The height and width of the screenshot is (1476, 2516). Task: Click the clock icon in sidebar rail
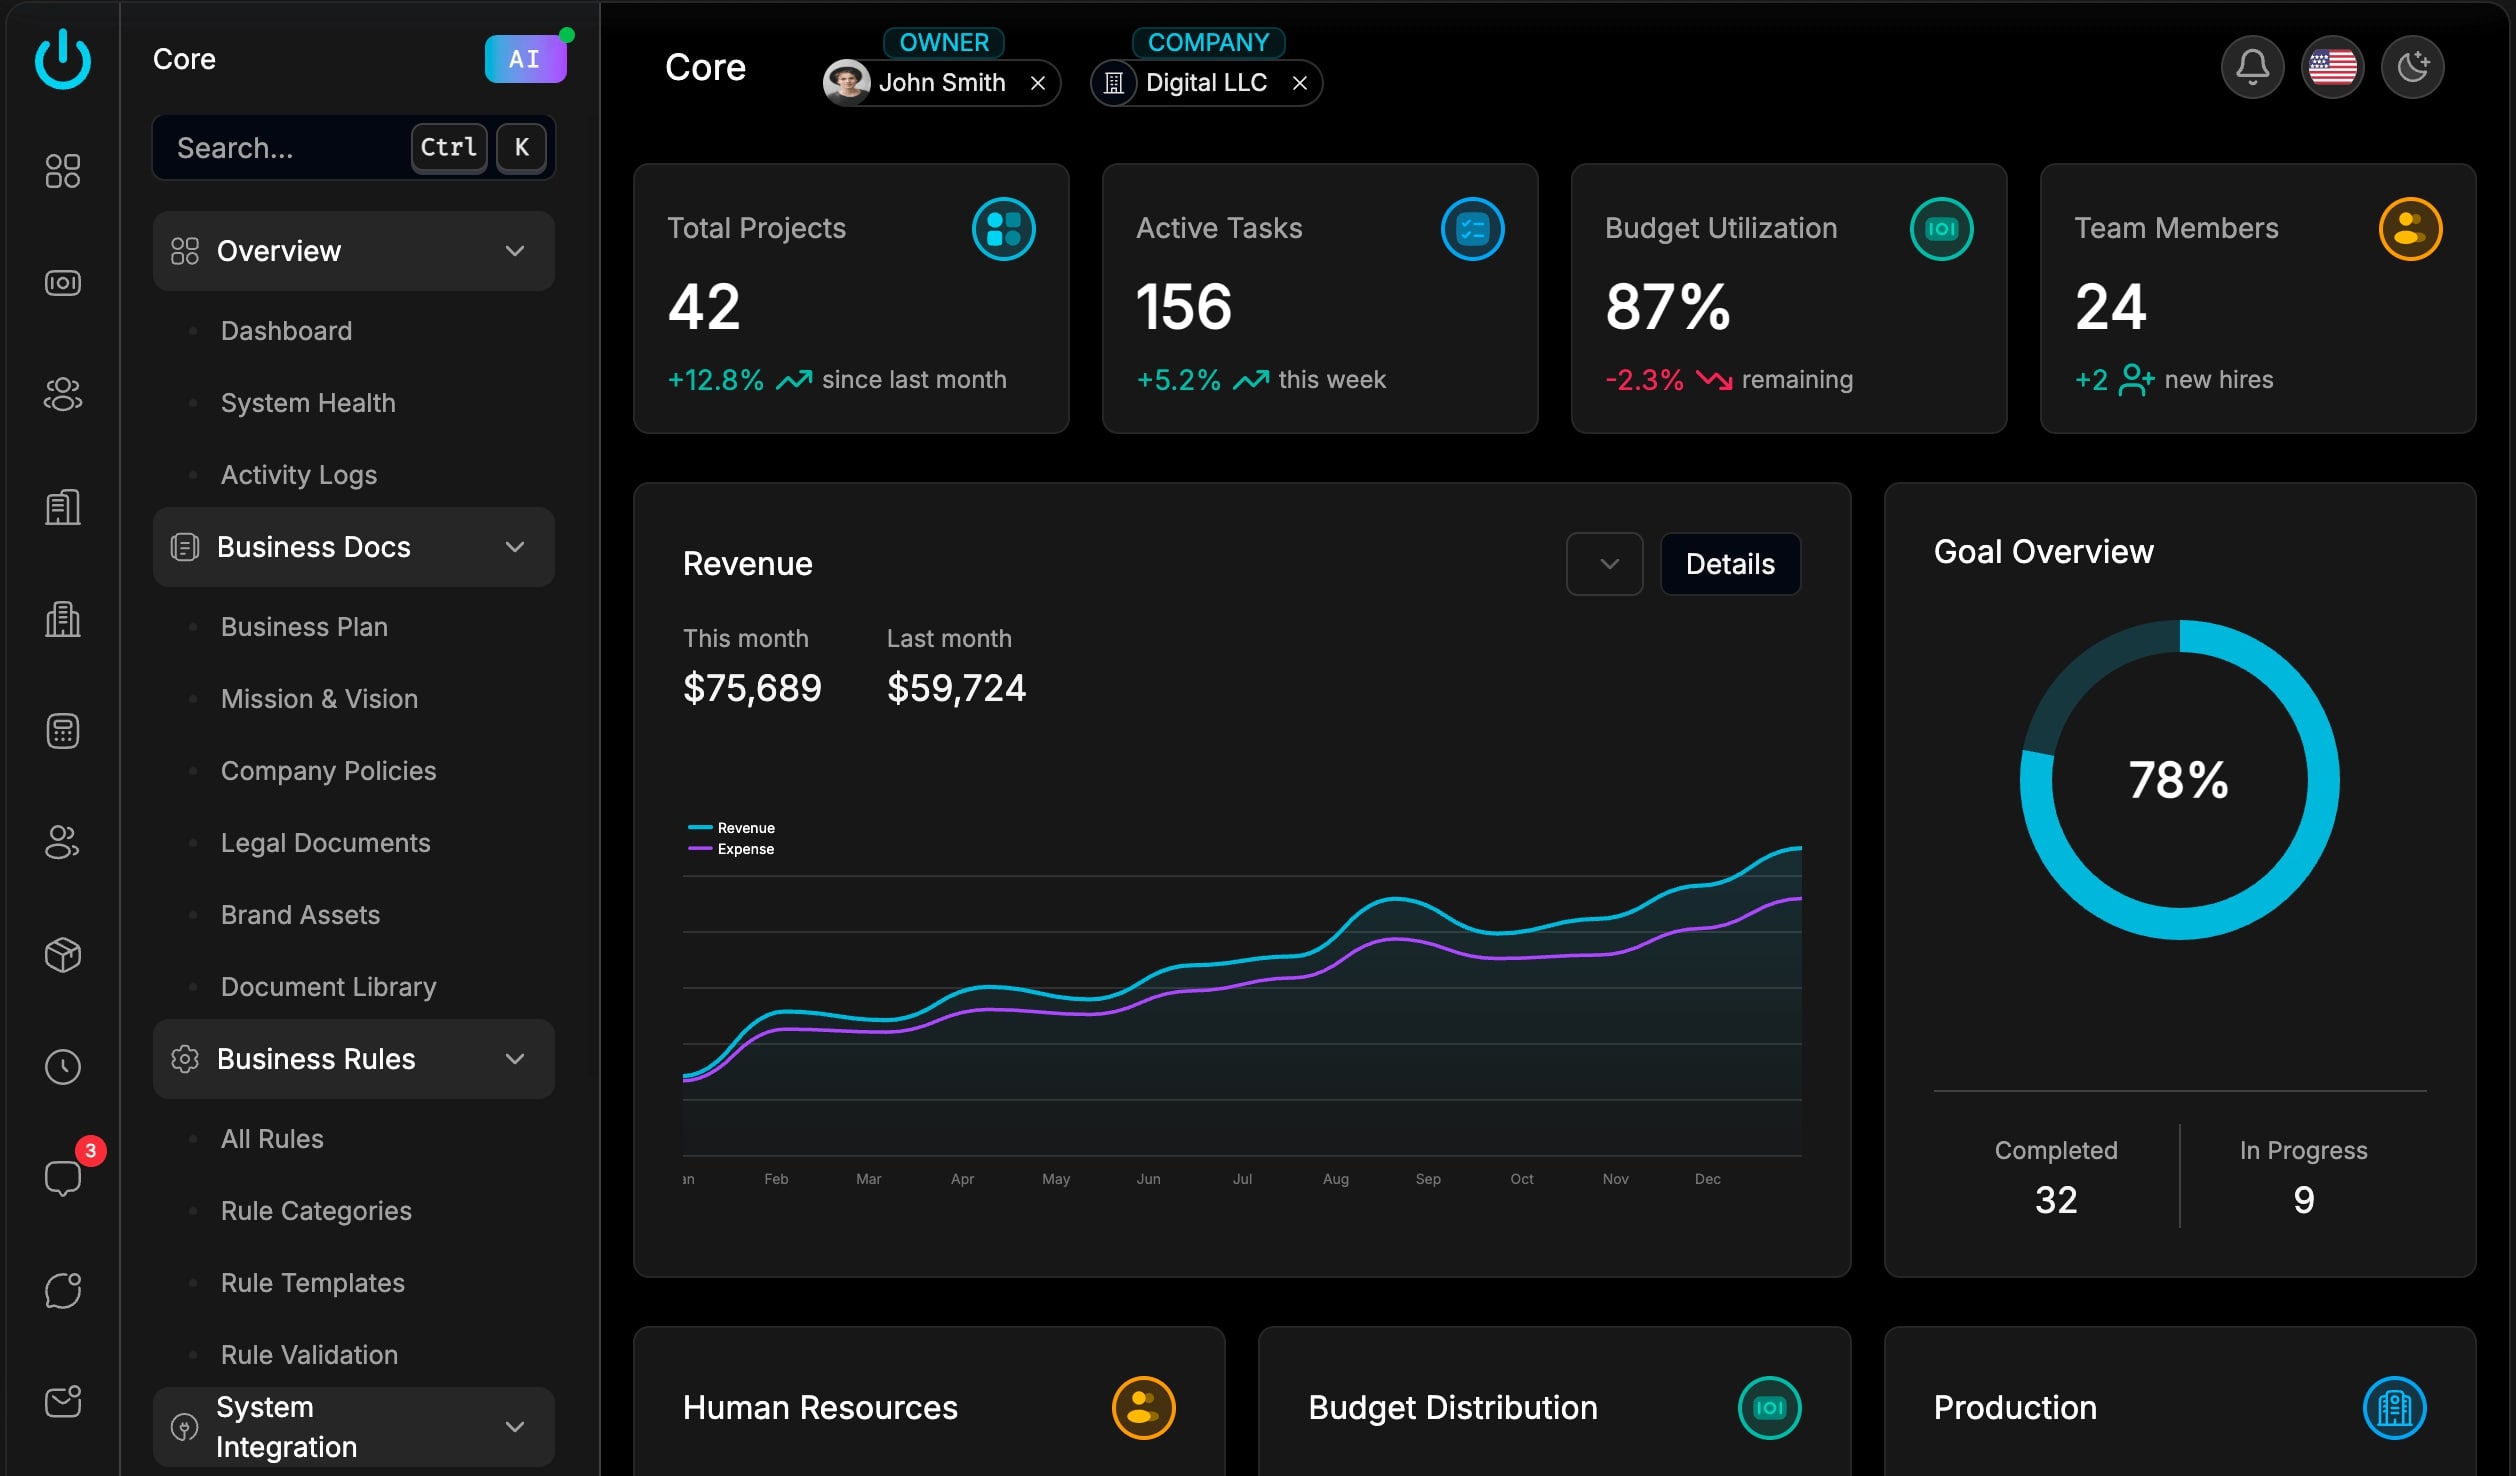(x=62, y=1066)
